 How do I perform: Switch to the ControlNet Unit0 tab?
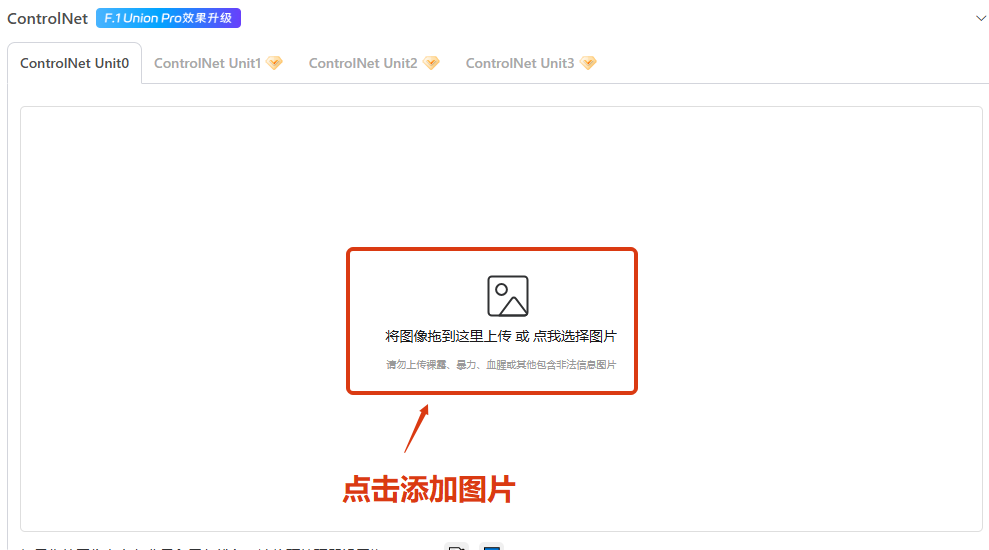pos(74,63)
